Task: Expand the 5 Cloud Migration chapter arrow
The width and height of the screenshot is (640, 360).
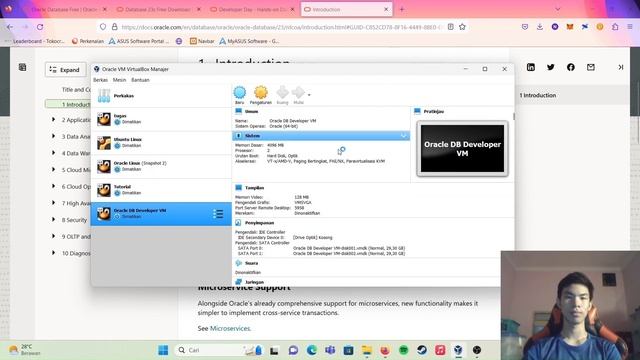Action: (53, 169)
